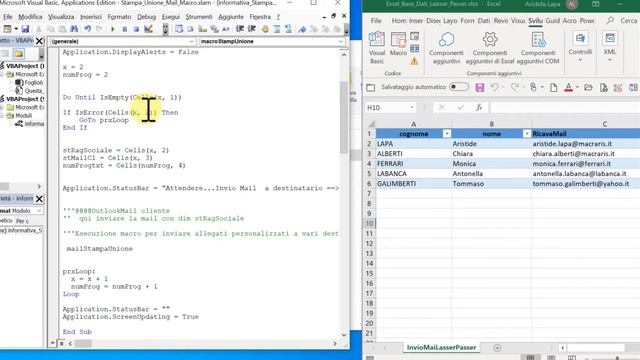Reset macro execution with the stop icon
This screenshot has height=360, width=640.
[x=136, y=29]
